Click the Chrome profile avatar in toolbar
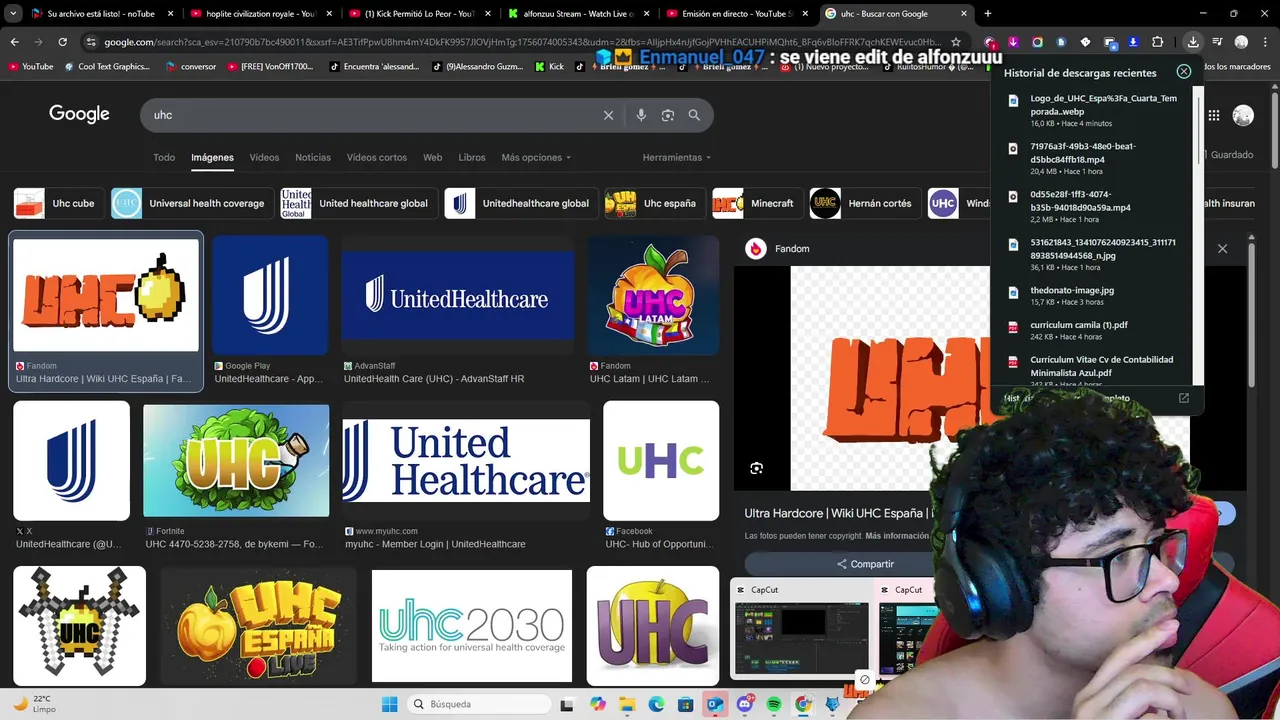Screen dimensions: 1280x720 click(1241, 42)
